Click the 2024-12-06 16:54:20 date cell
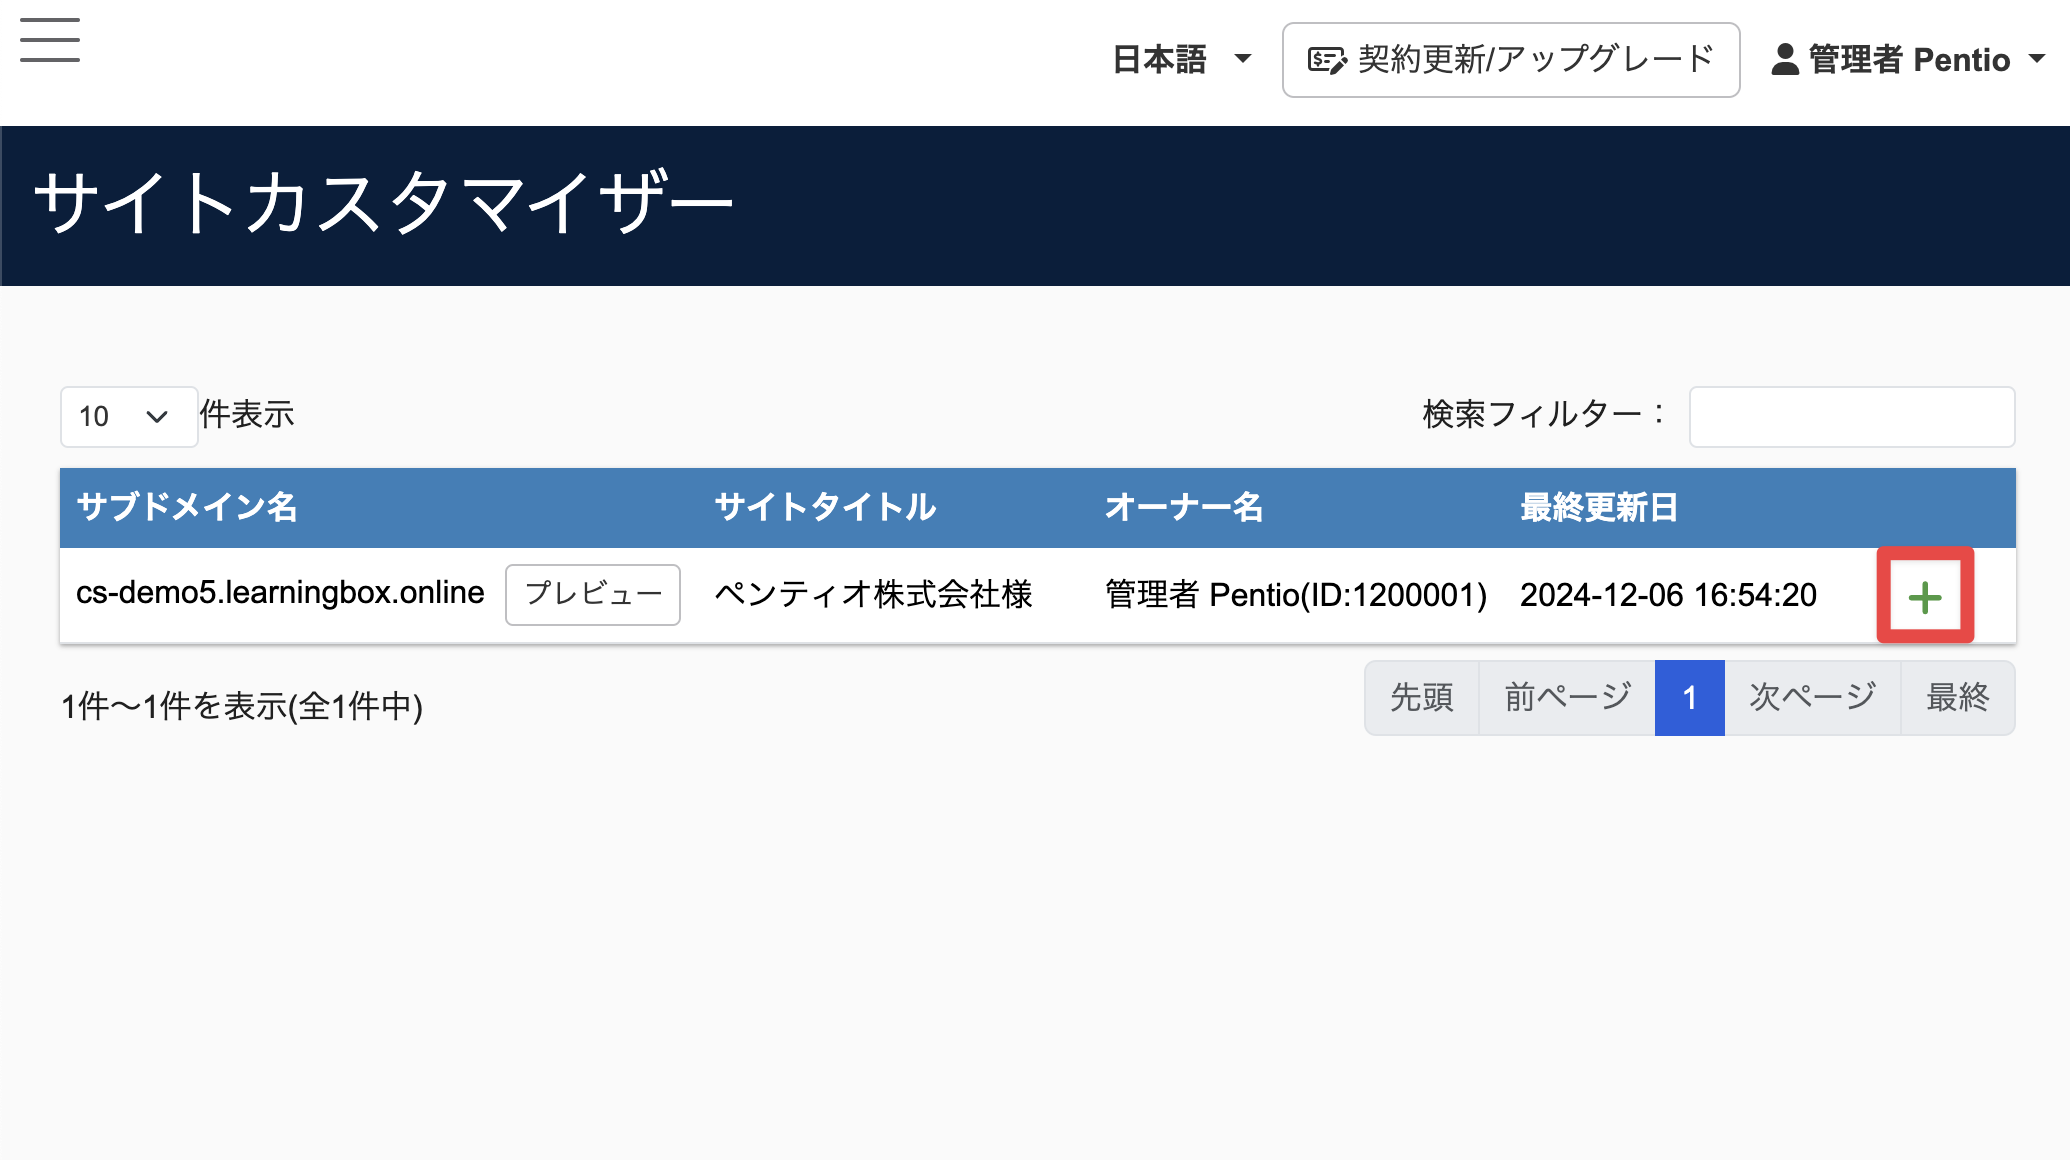 (1668, 594)
